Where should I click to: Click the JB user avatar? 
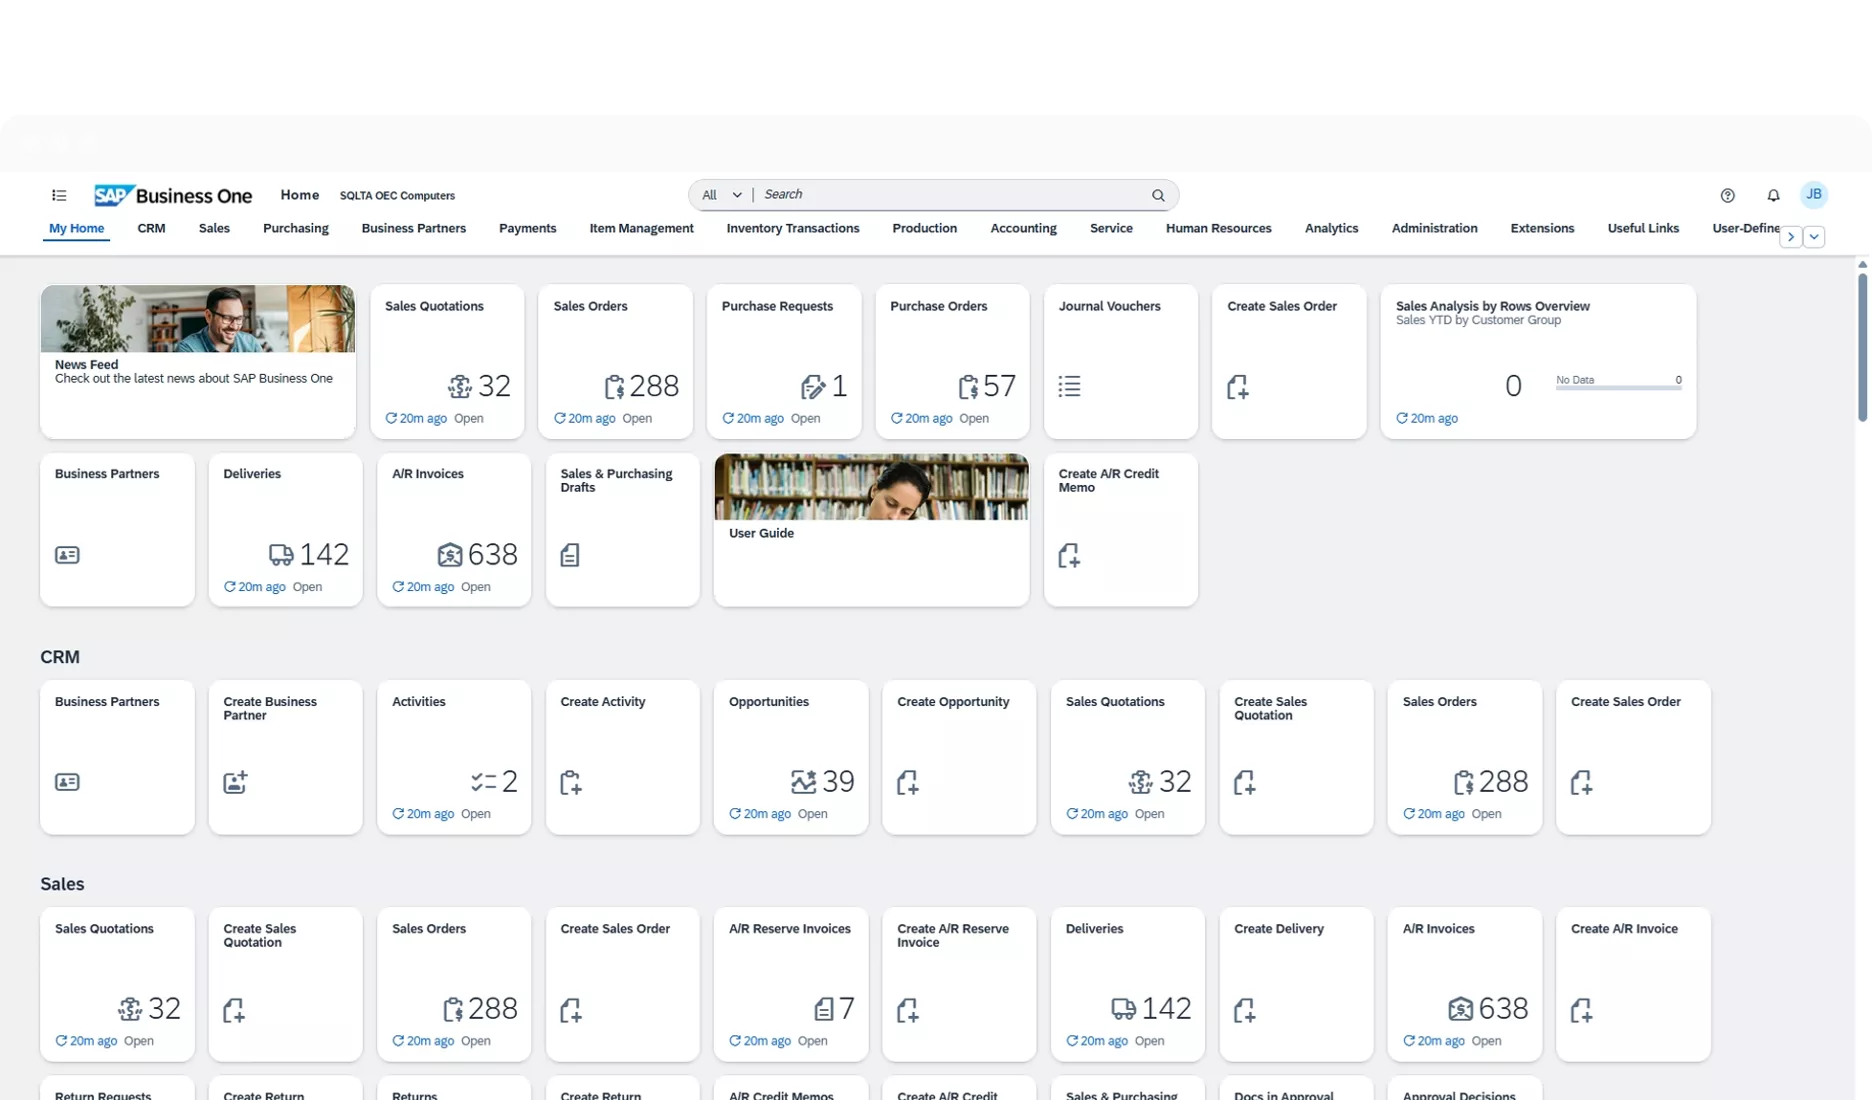tap(1814, 195)
